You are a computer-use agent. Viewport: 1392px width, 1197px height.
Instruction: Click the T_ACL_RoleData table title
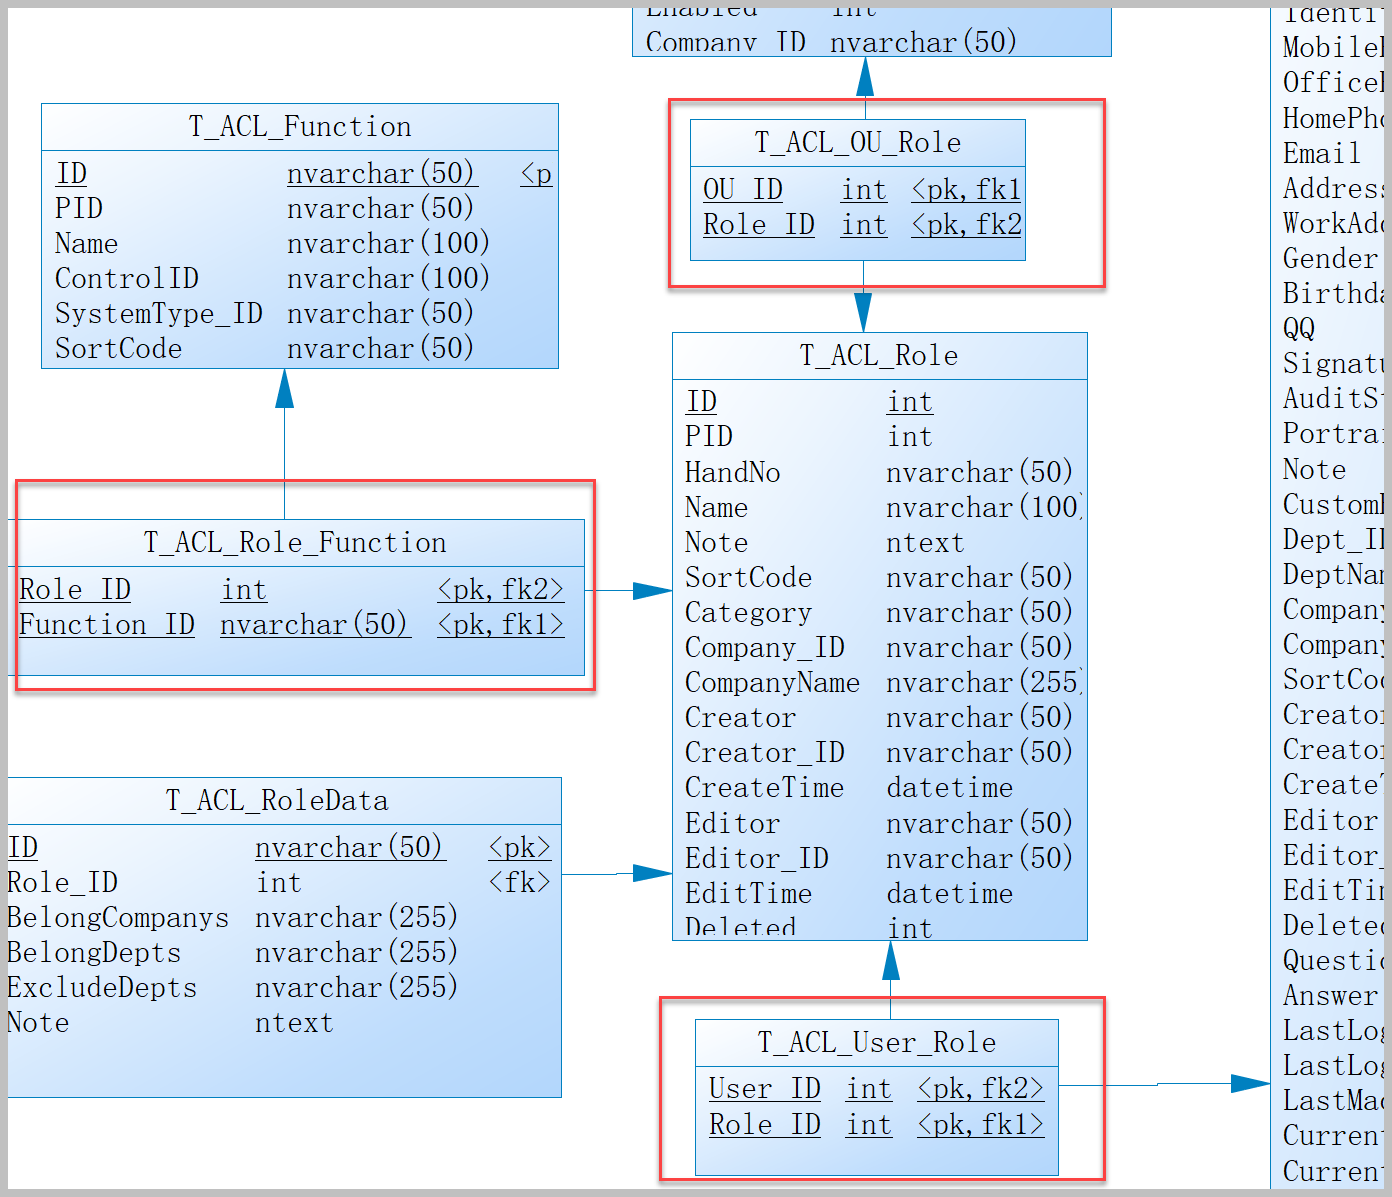[x=277, y=801]
